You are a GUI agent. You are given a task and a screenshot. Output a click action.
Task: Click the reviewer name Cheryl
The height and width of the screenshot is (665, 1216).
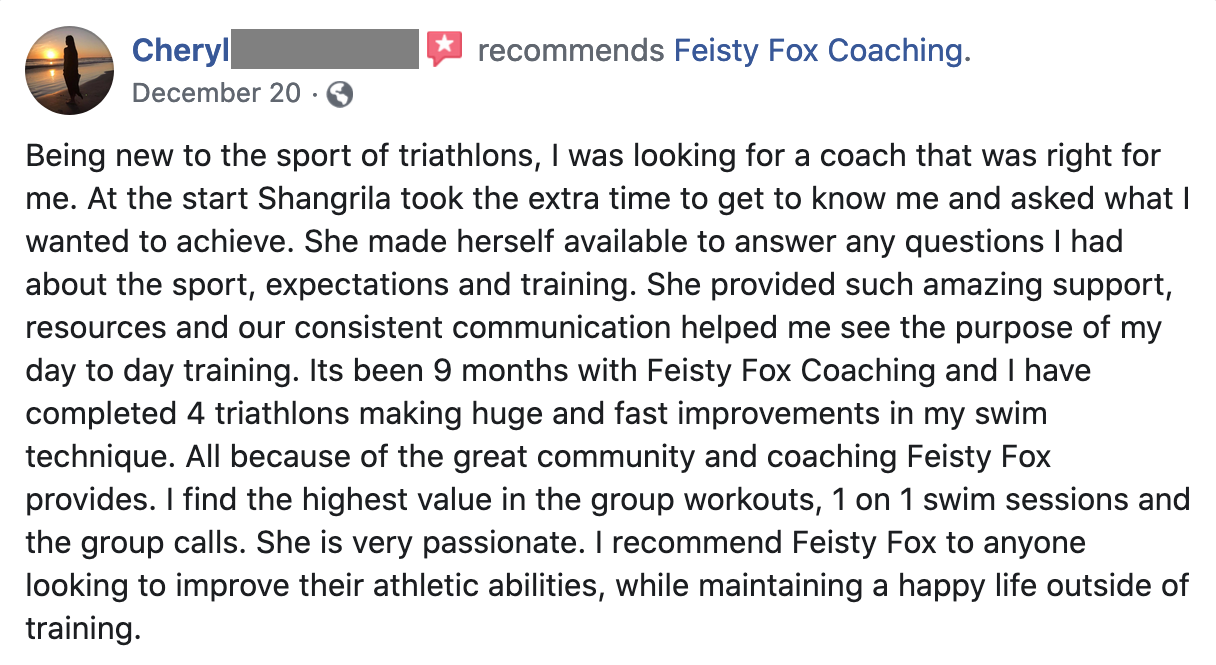[180, 50]
